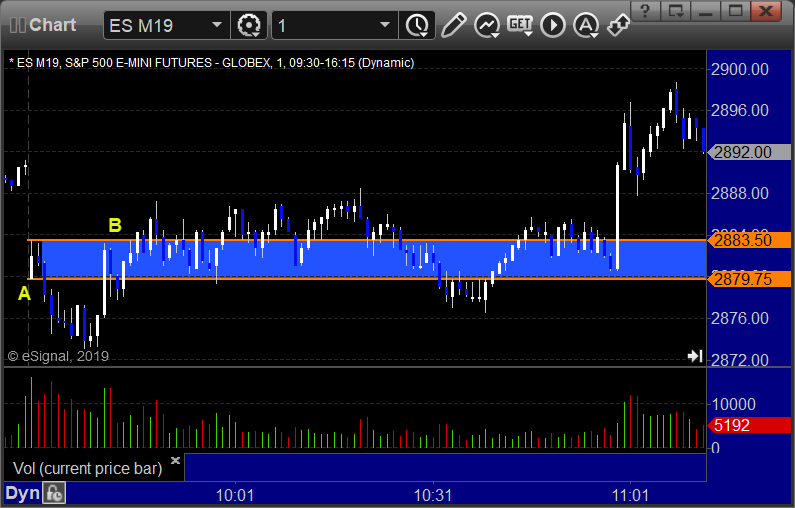Click the GET add-ons icon
The width and height of the screenshot is (795, 508).
(x=520, y=25)
